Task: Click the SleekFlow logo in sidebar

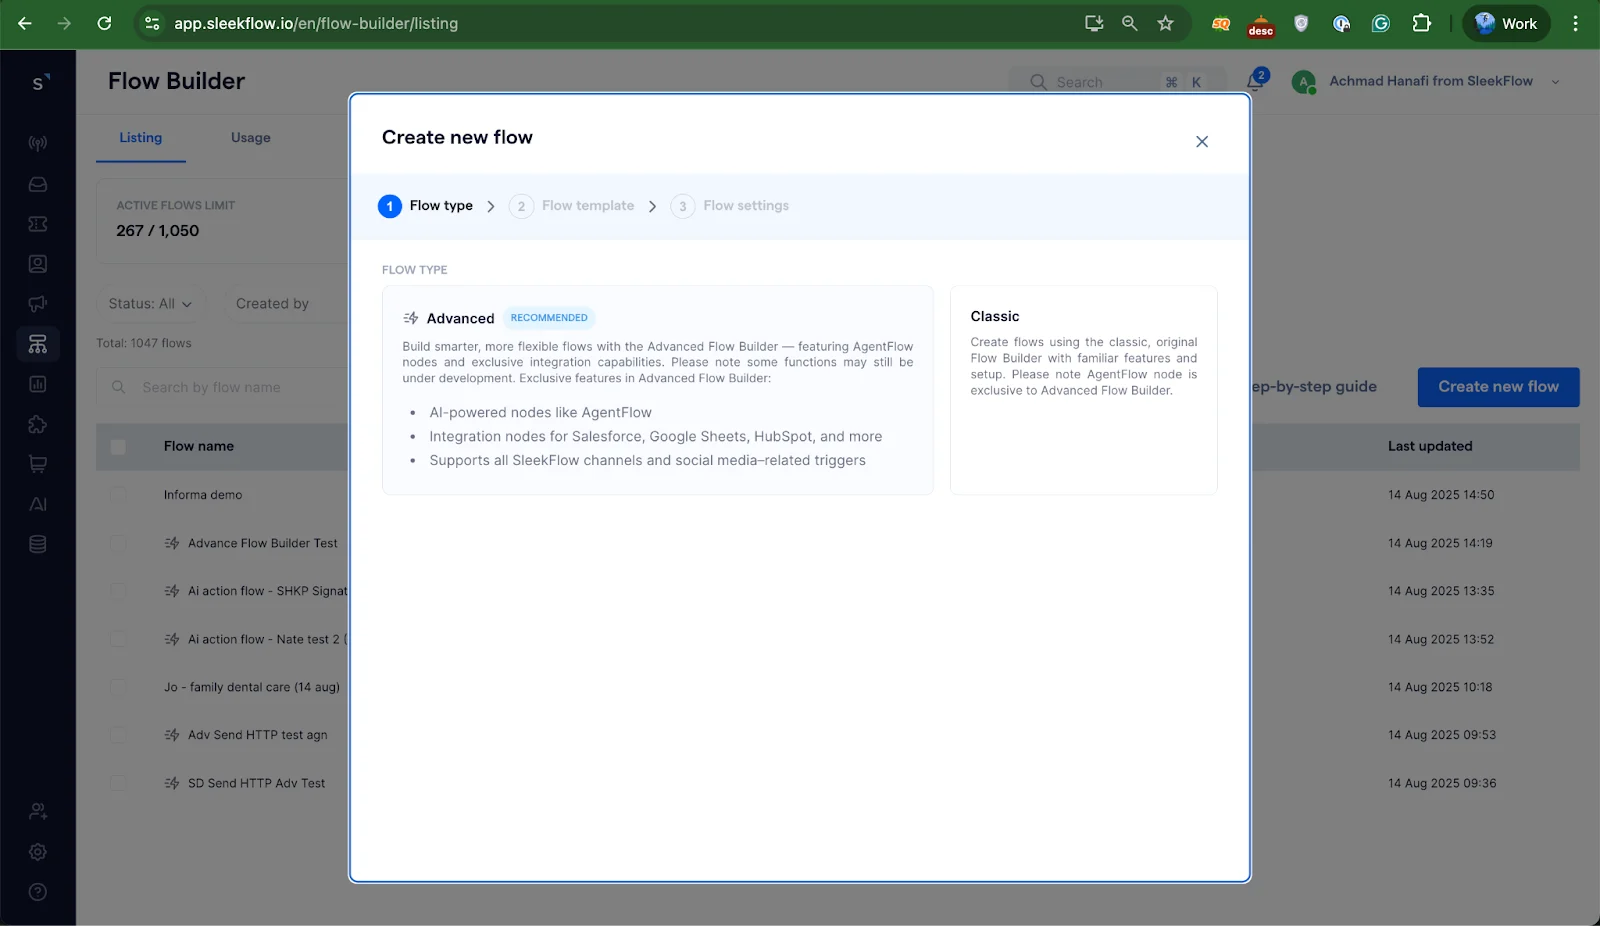Action: point(38,82)
